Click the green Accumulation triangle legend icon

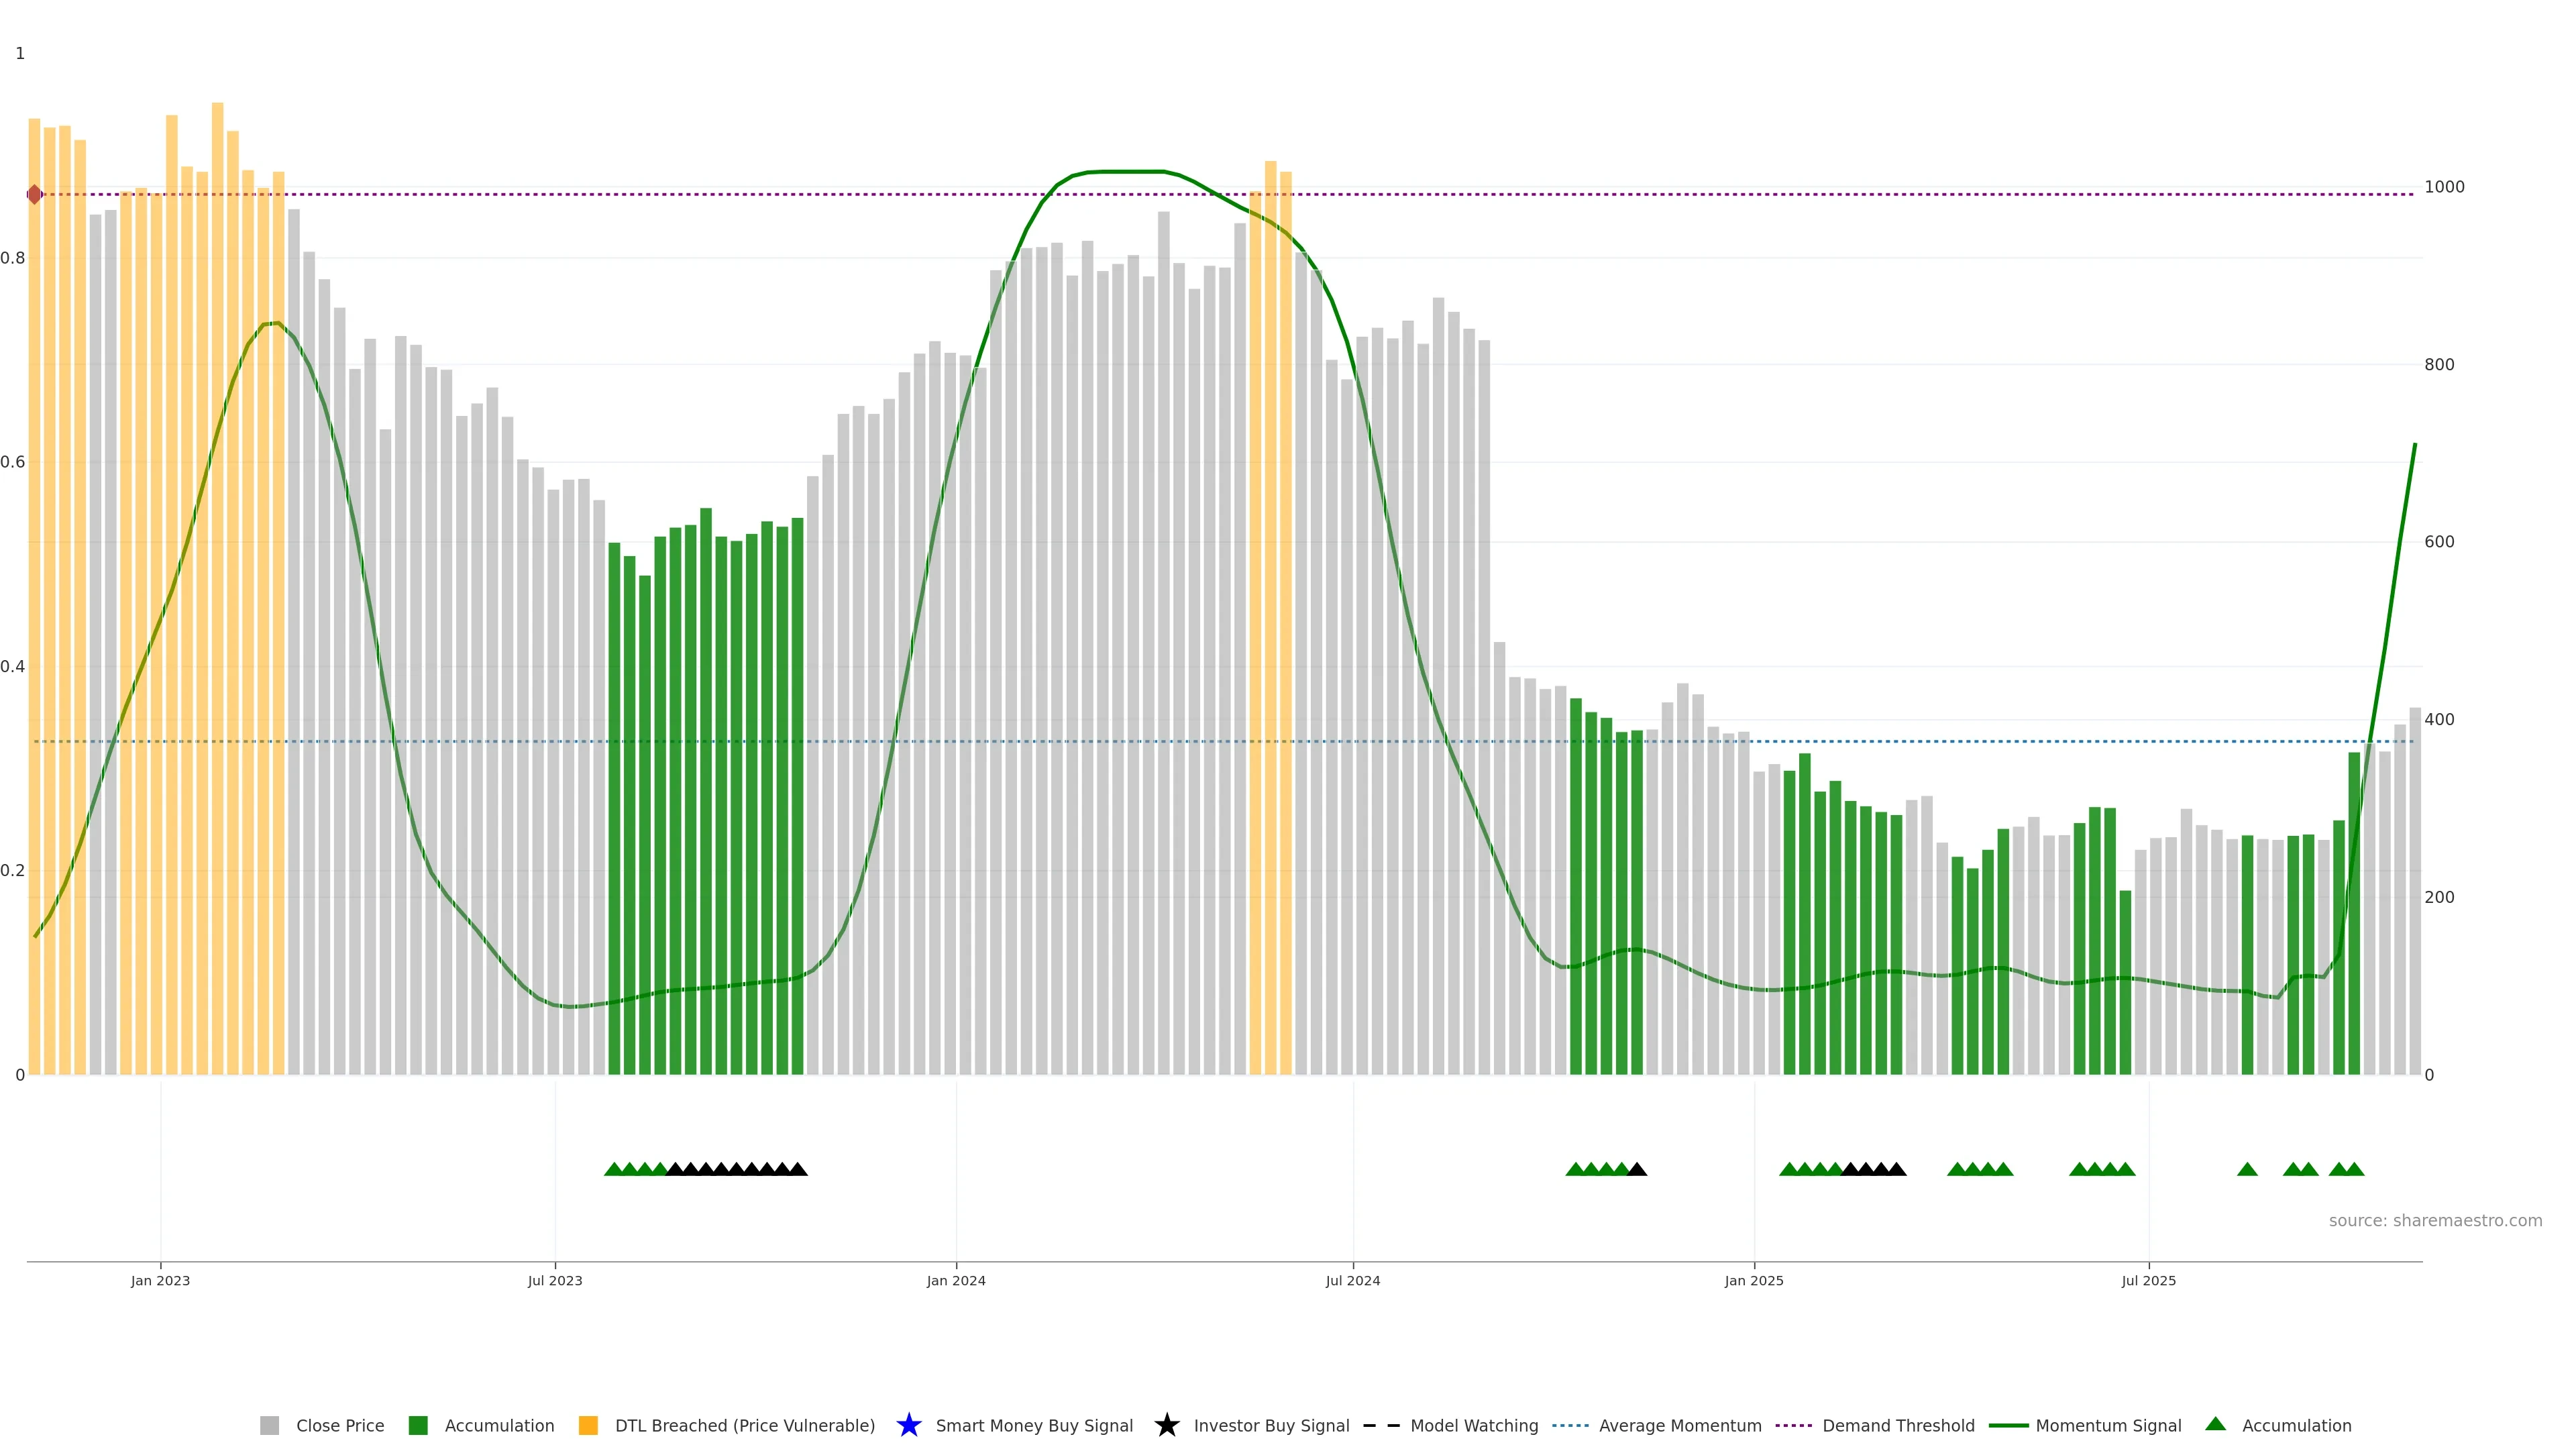[x=2215, y=1424]
